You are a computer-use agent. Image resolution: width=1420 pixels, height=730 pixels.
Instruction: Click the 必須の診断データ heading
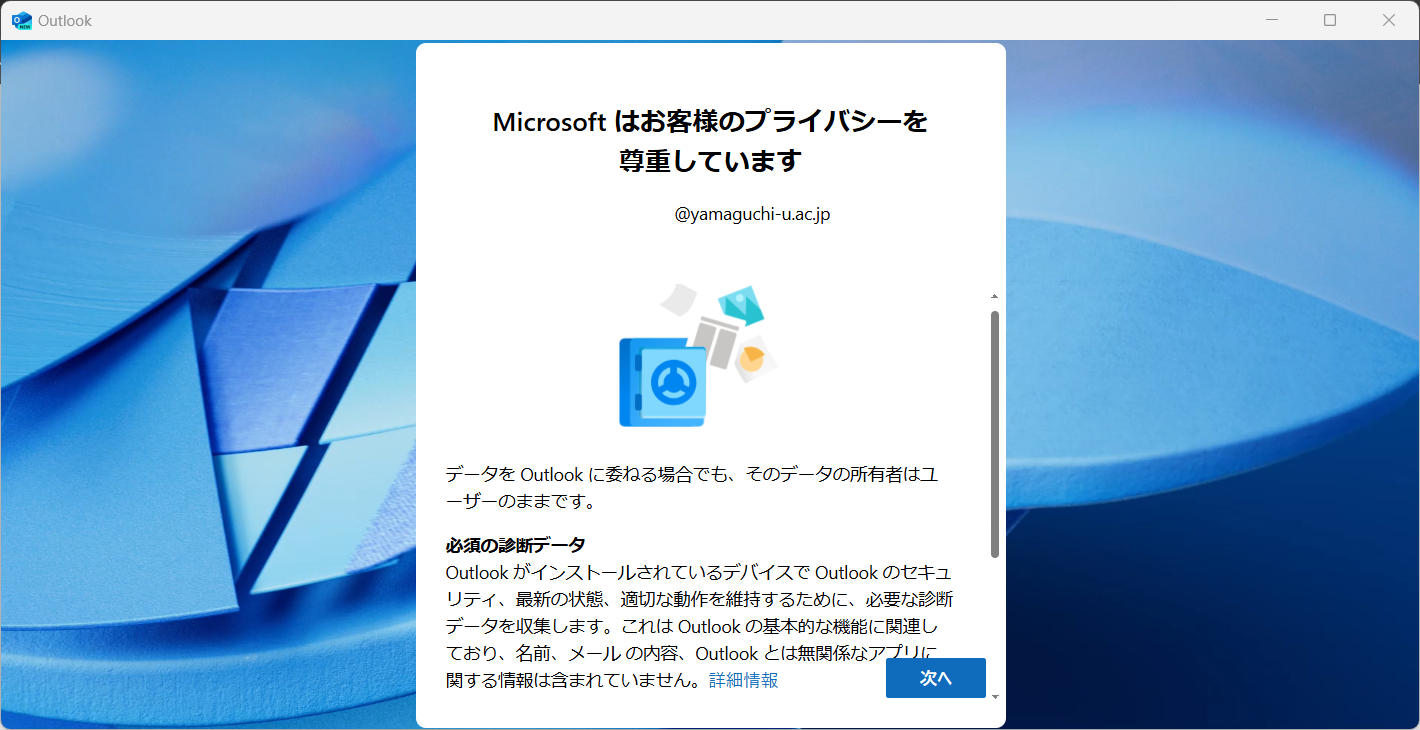[515, 545]
